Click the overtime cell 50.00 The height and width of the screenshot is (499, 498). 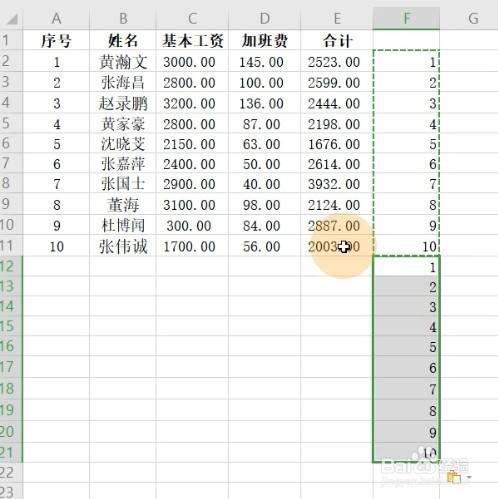[x=265, y=164]
